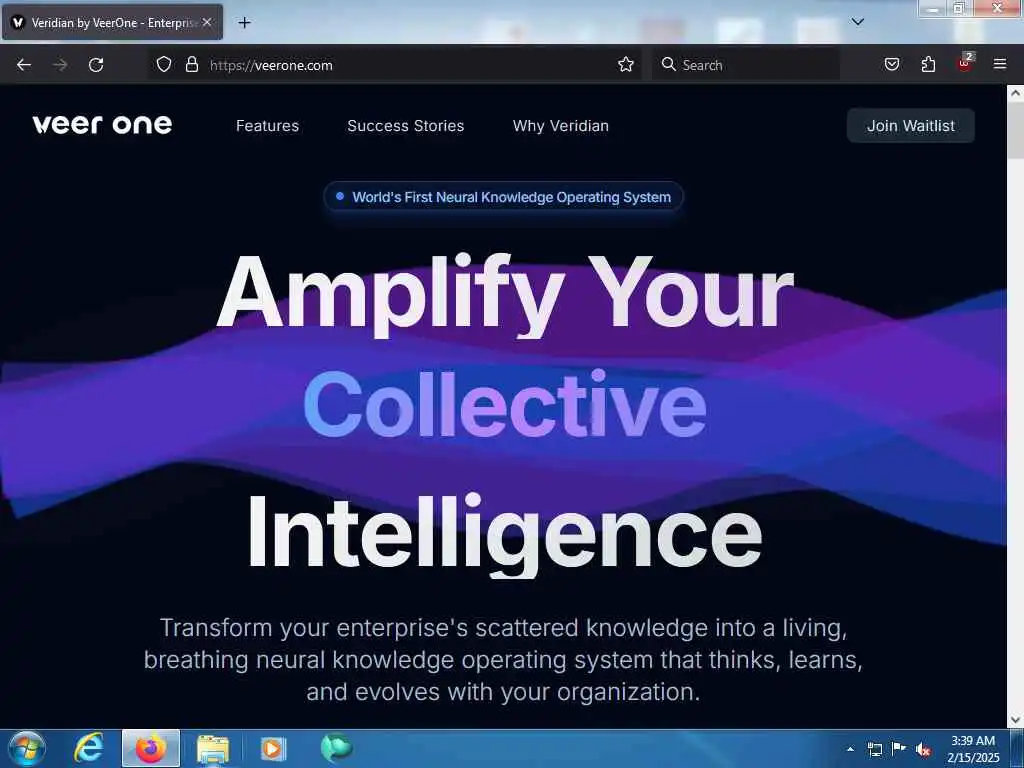This screenshot has height=768, width=1024.
Task: Click the veer one logo
Action: click(x=102, y=124)
